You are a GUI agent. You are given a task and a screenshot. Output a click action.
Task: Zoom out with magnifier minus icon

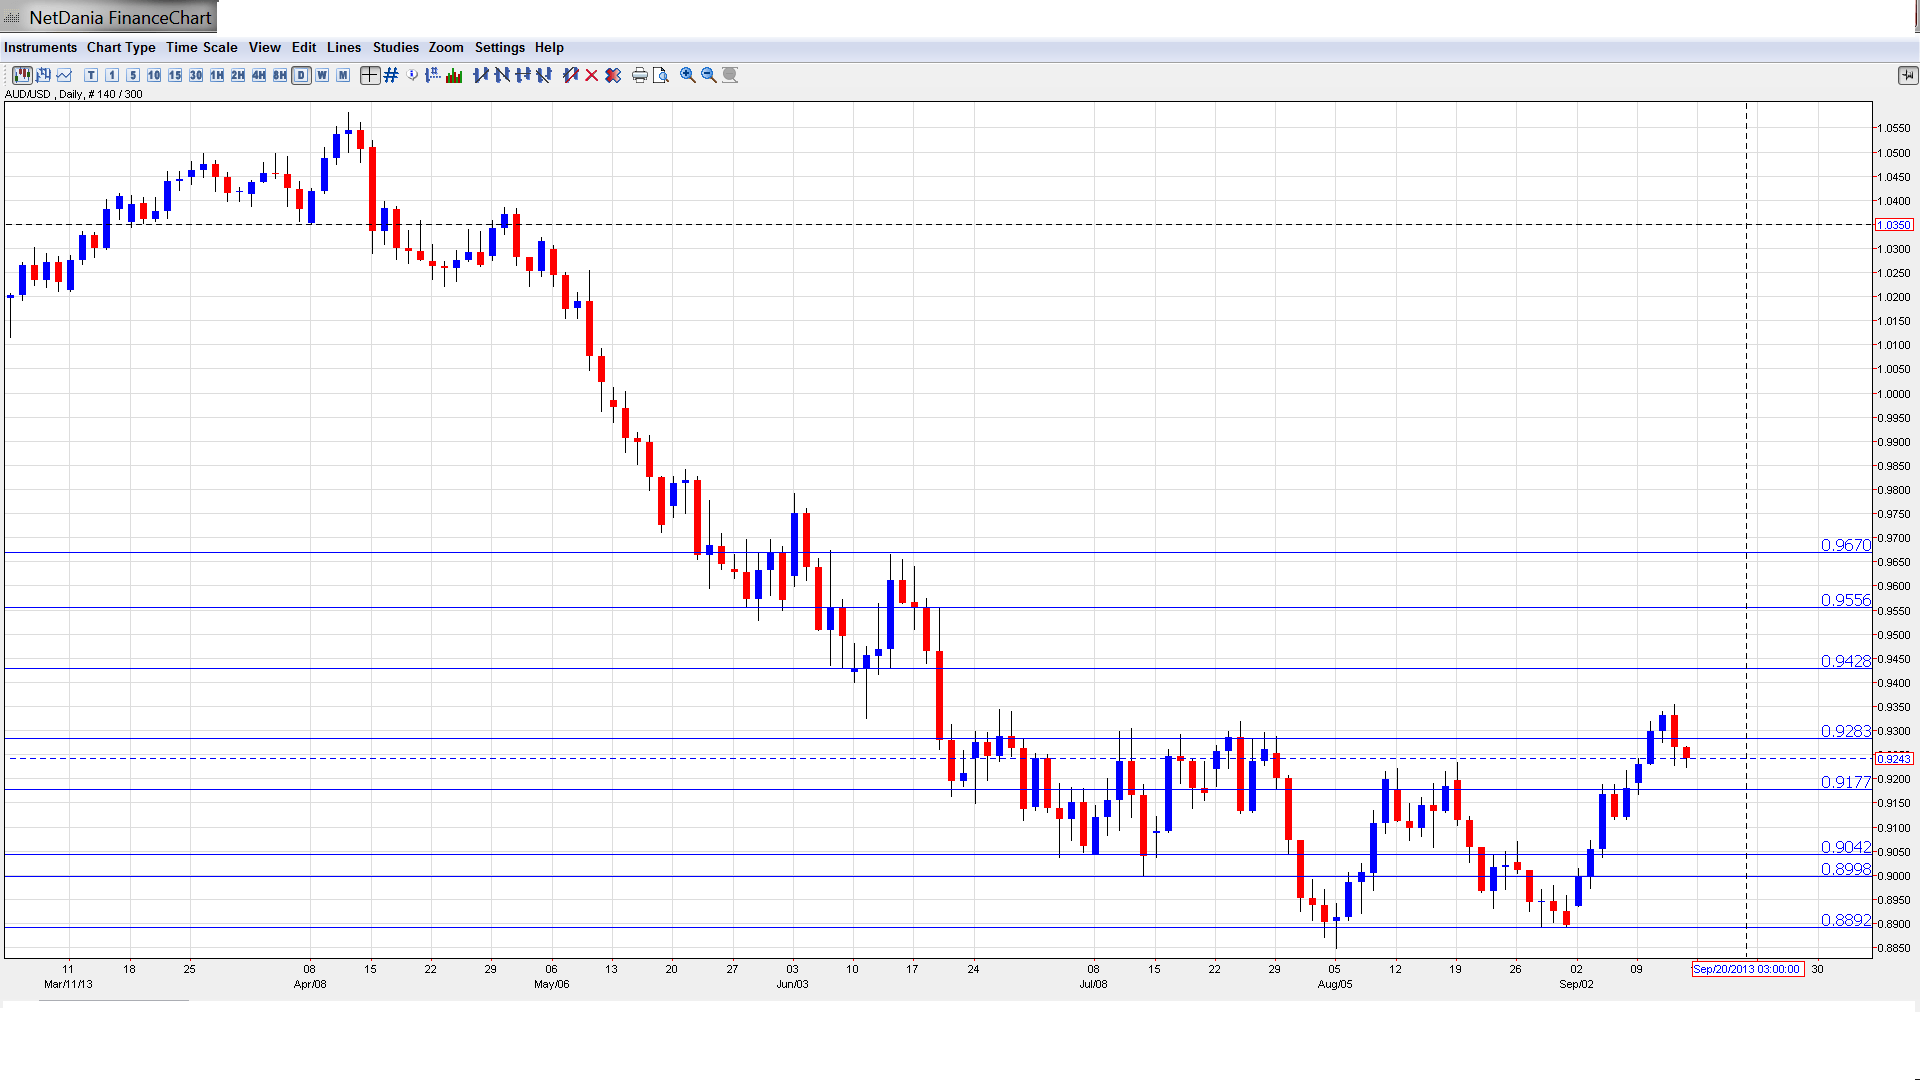pyautogui.click(x=709, y=75)
